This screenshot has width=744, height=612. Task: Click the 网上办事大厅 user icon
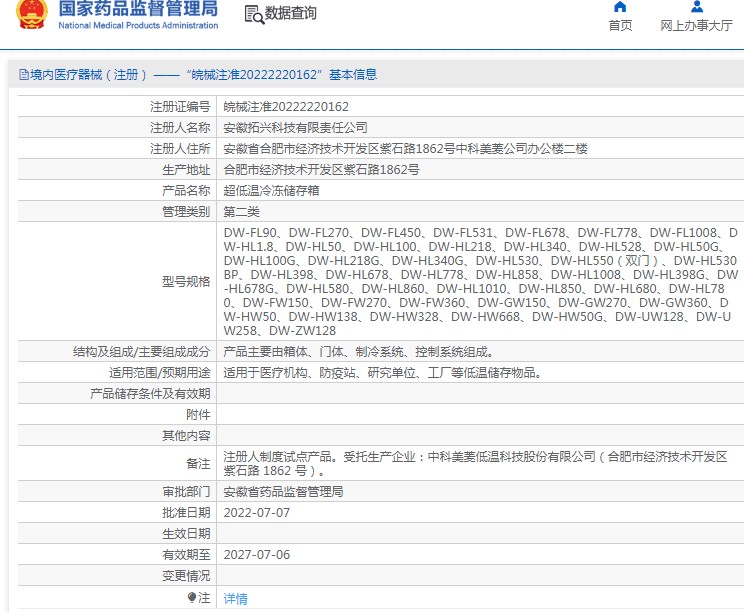697,7
